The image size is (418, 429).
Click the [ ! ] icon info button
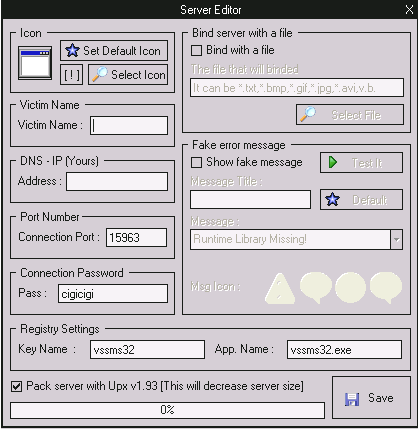[x=71, y=75]
